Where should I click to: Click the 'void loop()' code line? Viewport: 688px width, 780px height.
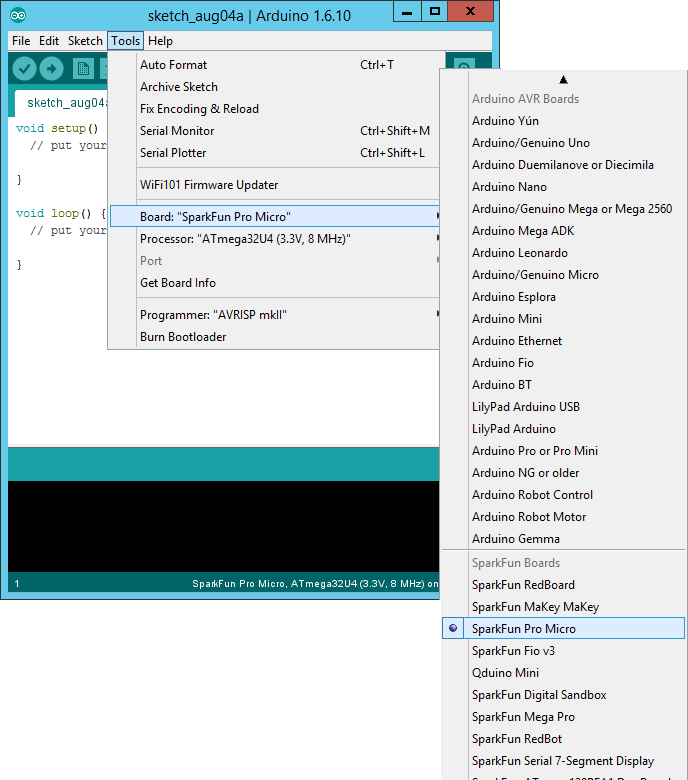(x=61, y=213)
